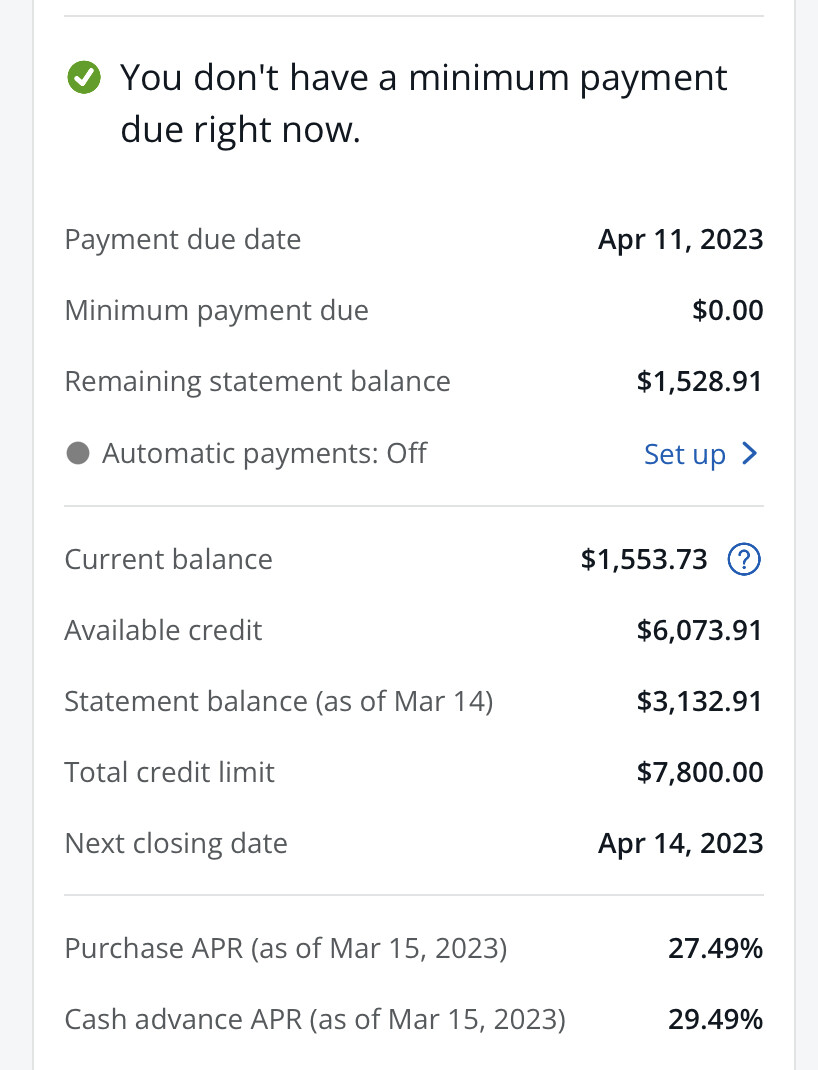Select the Cash advance APR 29.49% value
This screenshot has height=1070, width=818.
click(x=716, y=1020)
